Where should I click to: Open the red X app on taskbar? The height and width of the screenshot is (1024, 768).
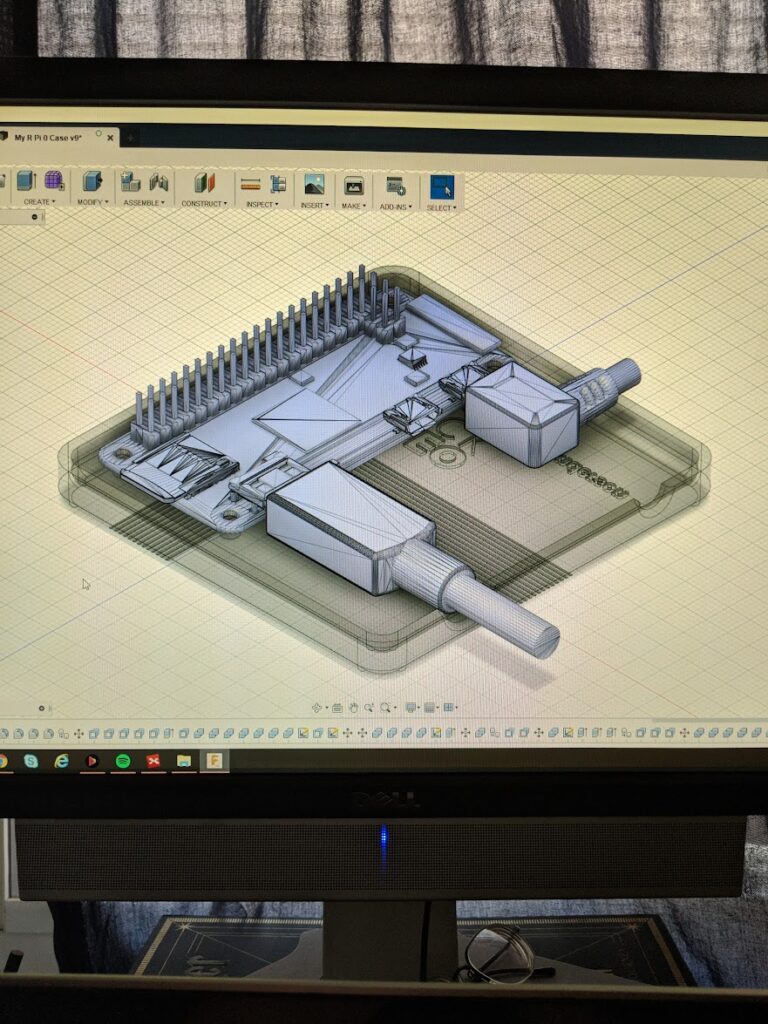(x=153, y=761)
